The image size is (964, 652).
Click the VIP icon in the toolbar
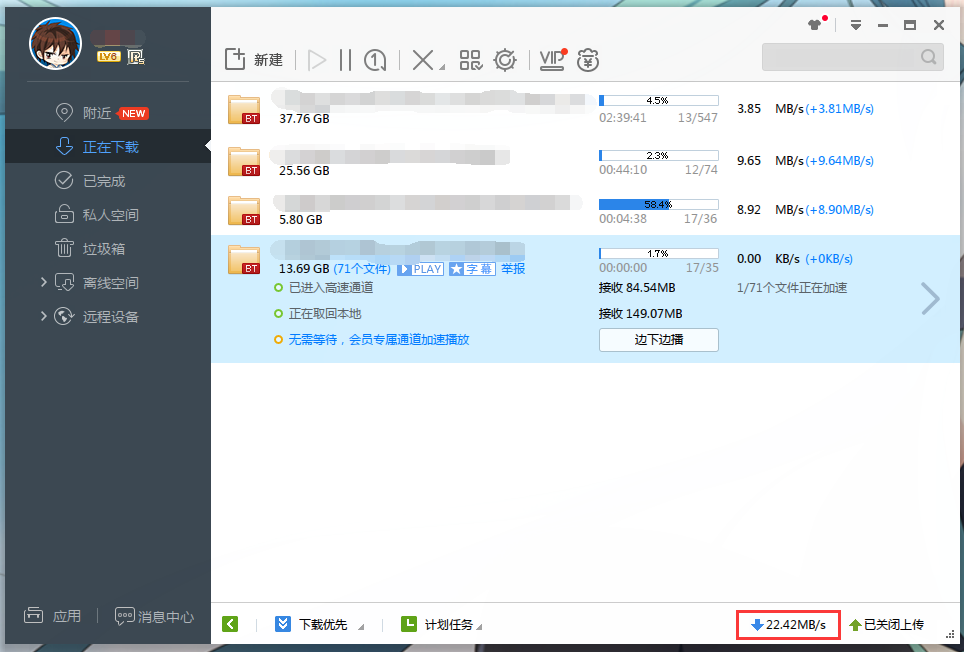(x=552, y=60)
